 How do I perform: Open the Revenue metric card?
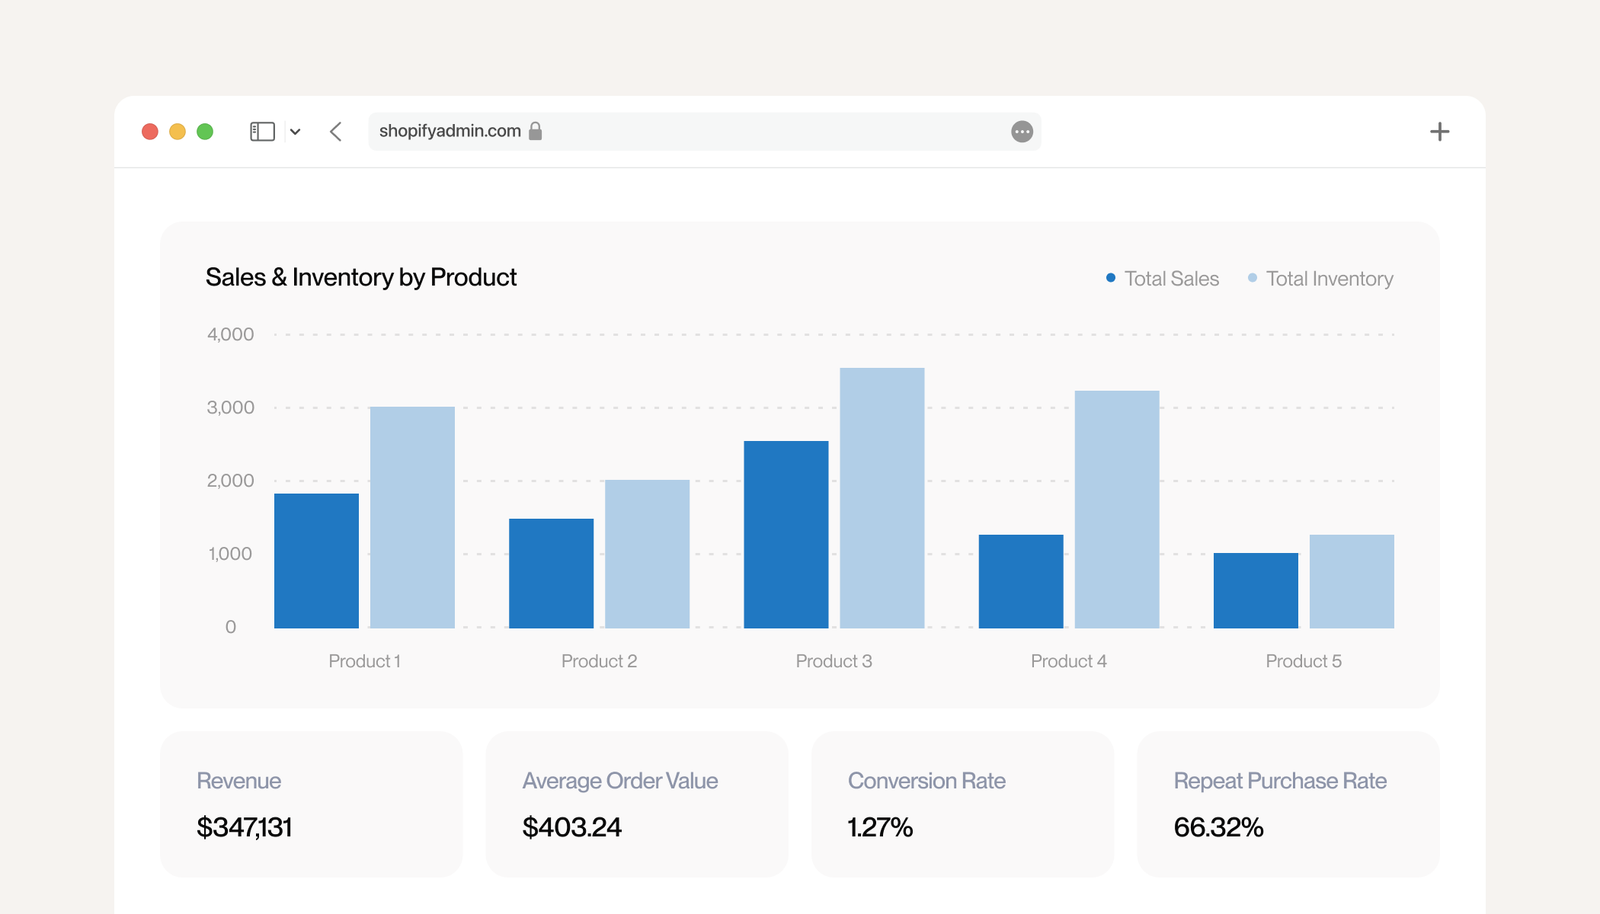pos(311,804)
